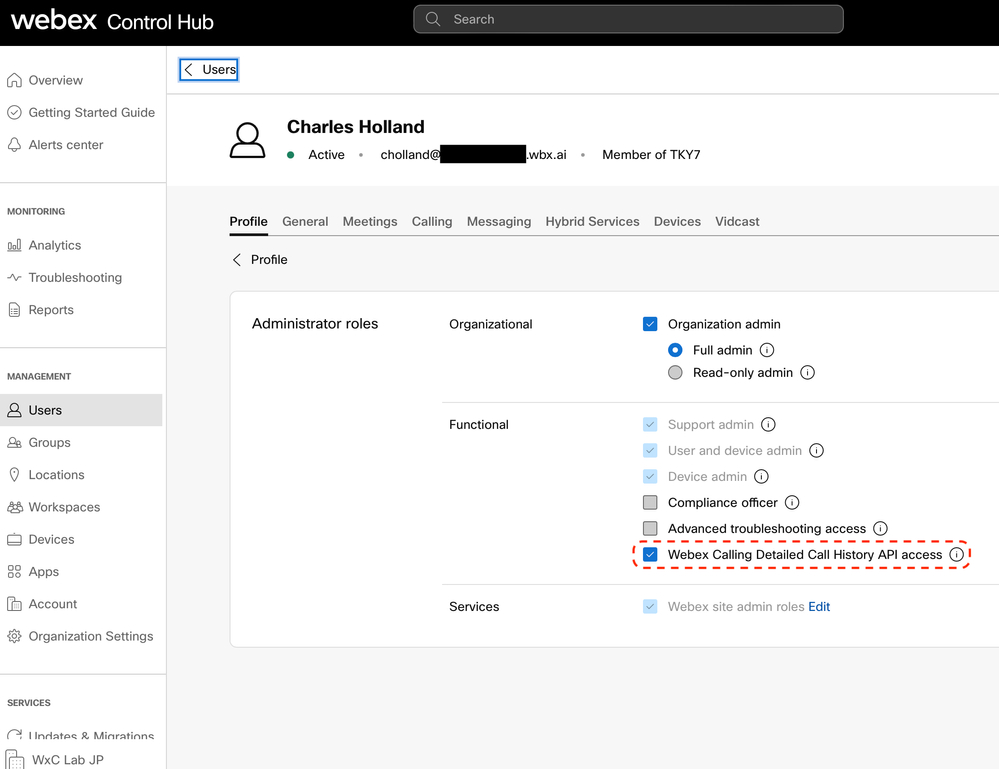Show info for Compliance officer role
This screenshot has width=999, height=769.
coord(792,503)
